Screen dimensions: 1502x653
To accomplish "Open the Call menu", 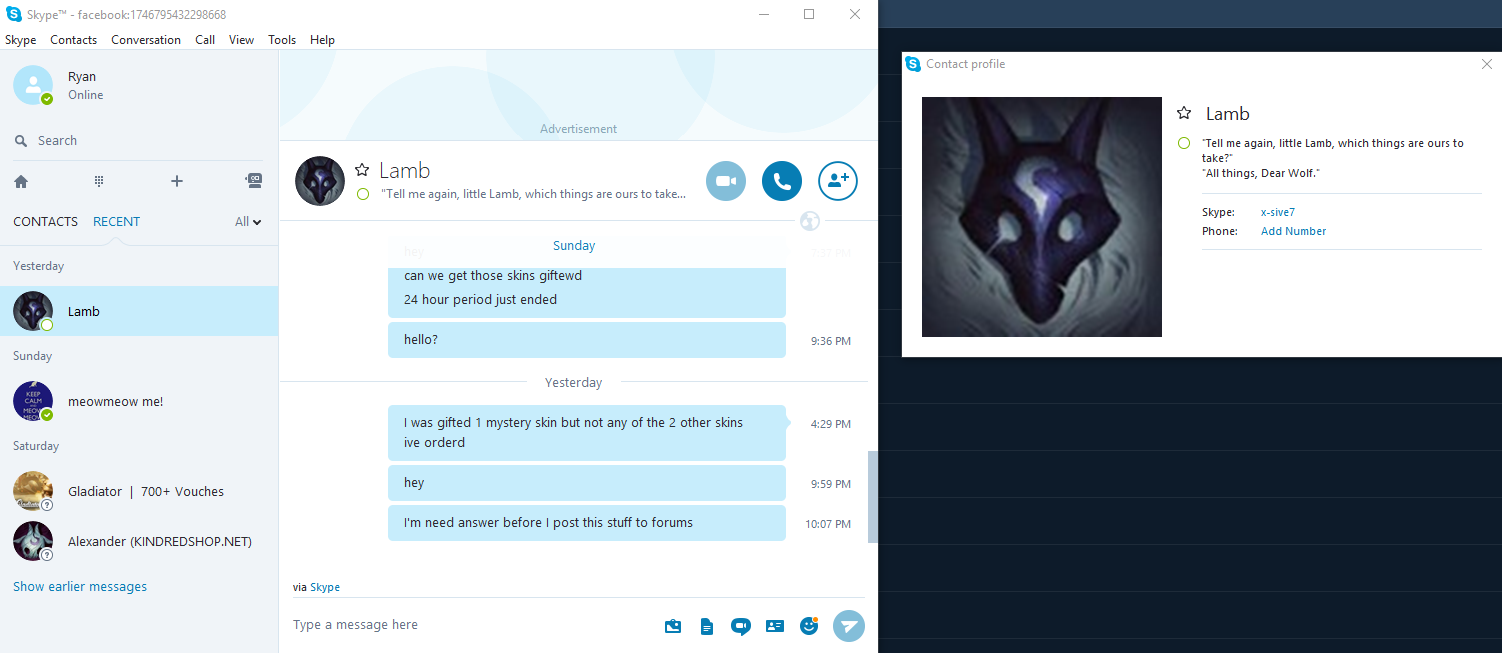I will tap(205, 40).
